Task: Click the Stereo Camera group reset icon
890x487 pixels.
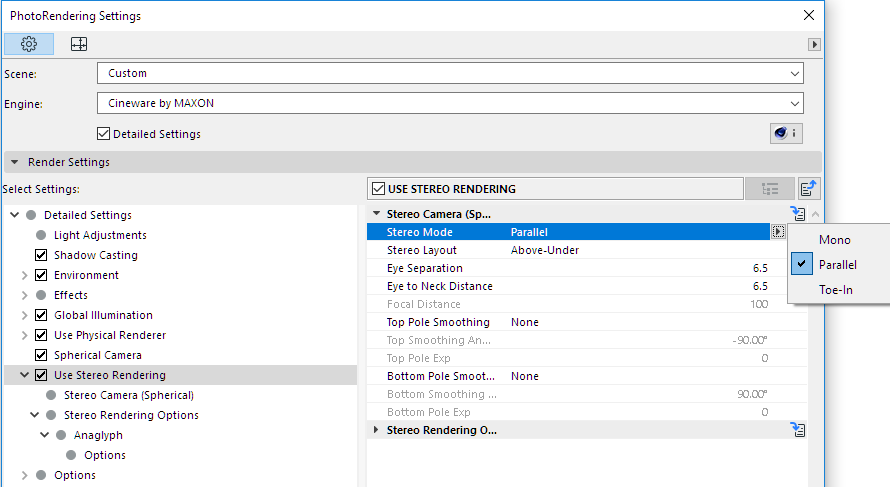Action: pos(797,213)
